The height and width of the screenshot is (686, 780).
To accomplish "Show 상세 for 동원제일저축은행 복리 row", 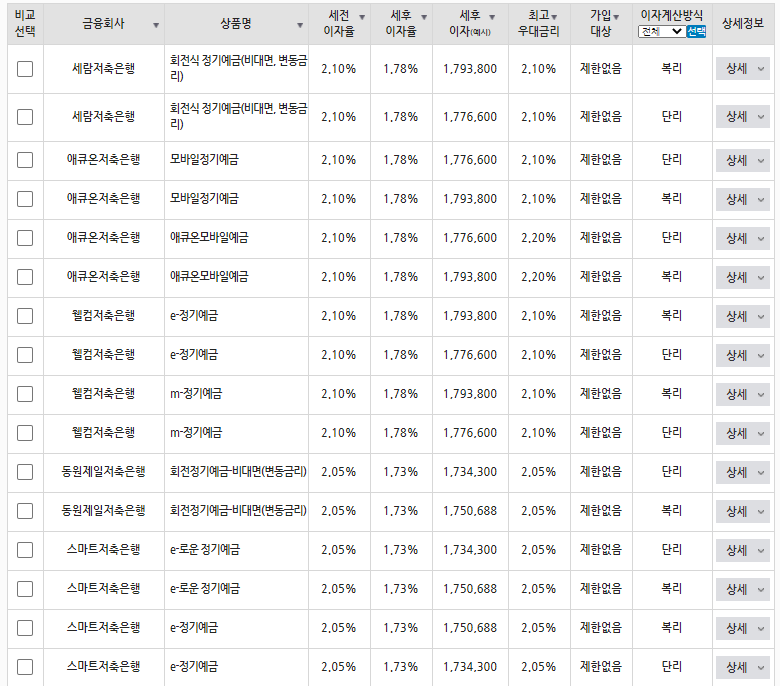I will point(743,511).
